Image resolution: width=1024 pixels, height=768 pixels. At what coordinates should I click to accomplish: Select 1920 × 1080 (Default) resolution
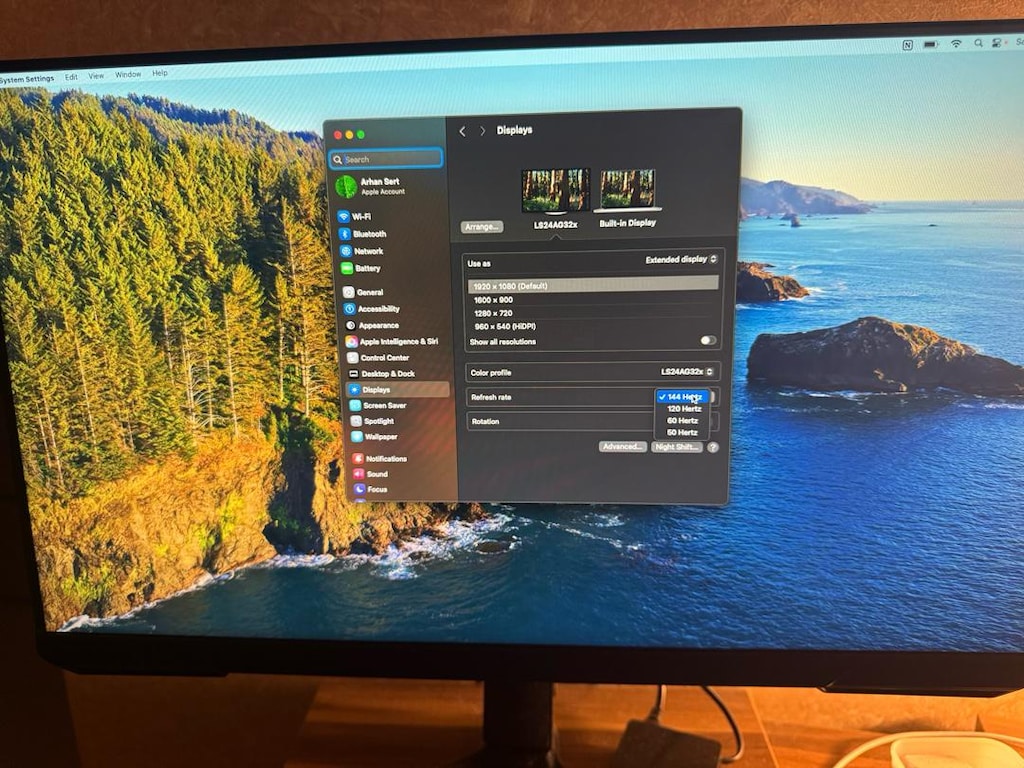592,285
